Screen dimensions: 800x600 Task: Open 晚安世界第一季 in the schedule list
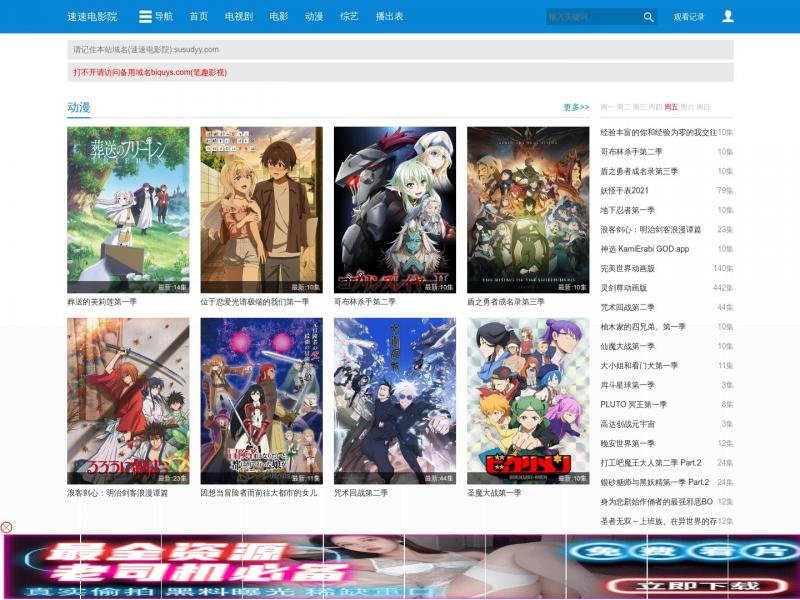[x=628, y=443]
